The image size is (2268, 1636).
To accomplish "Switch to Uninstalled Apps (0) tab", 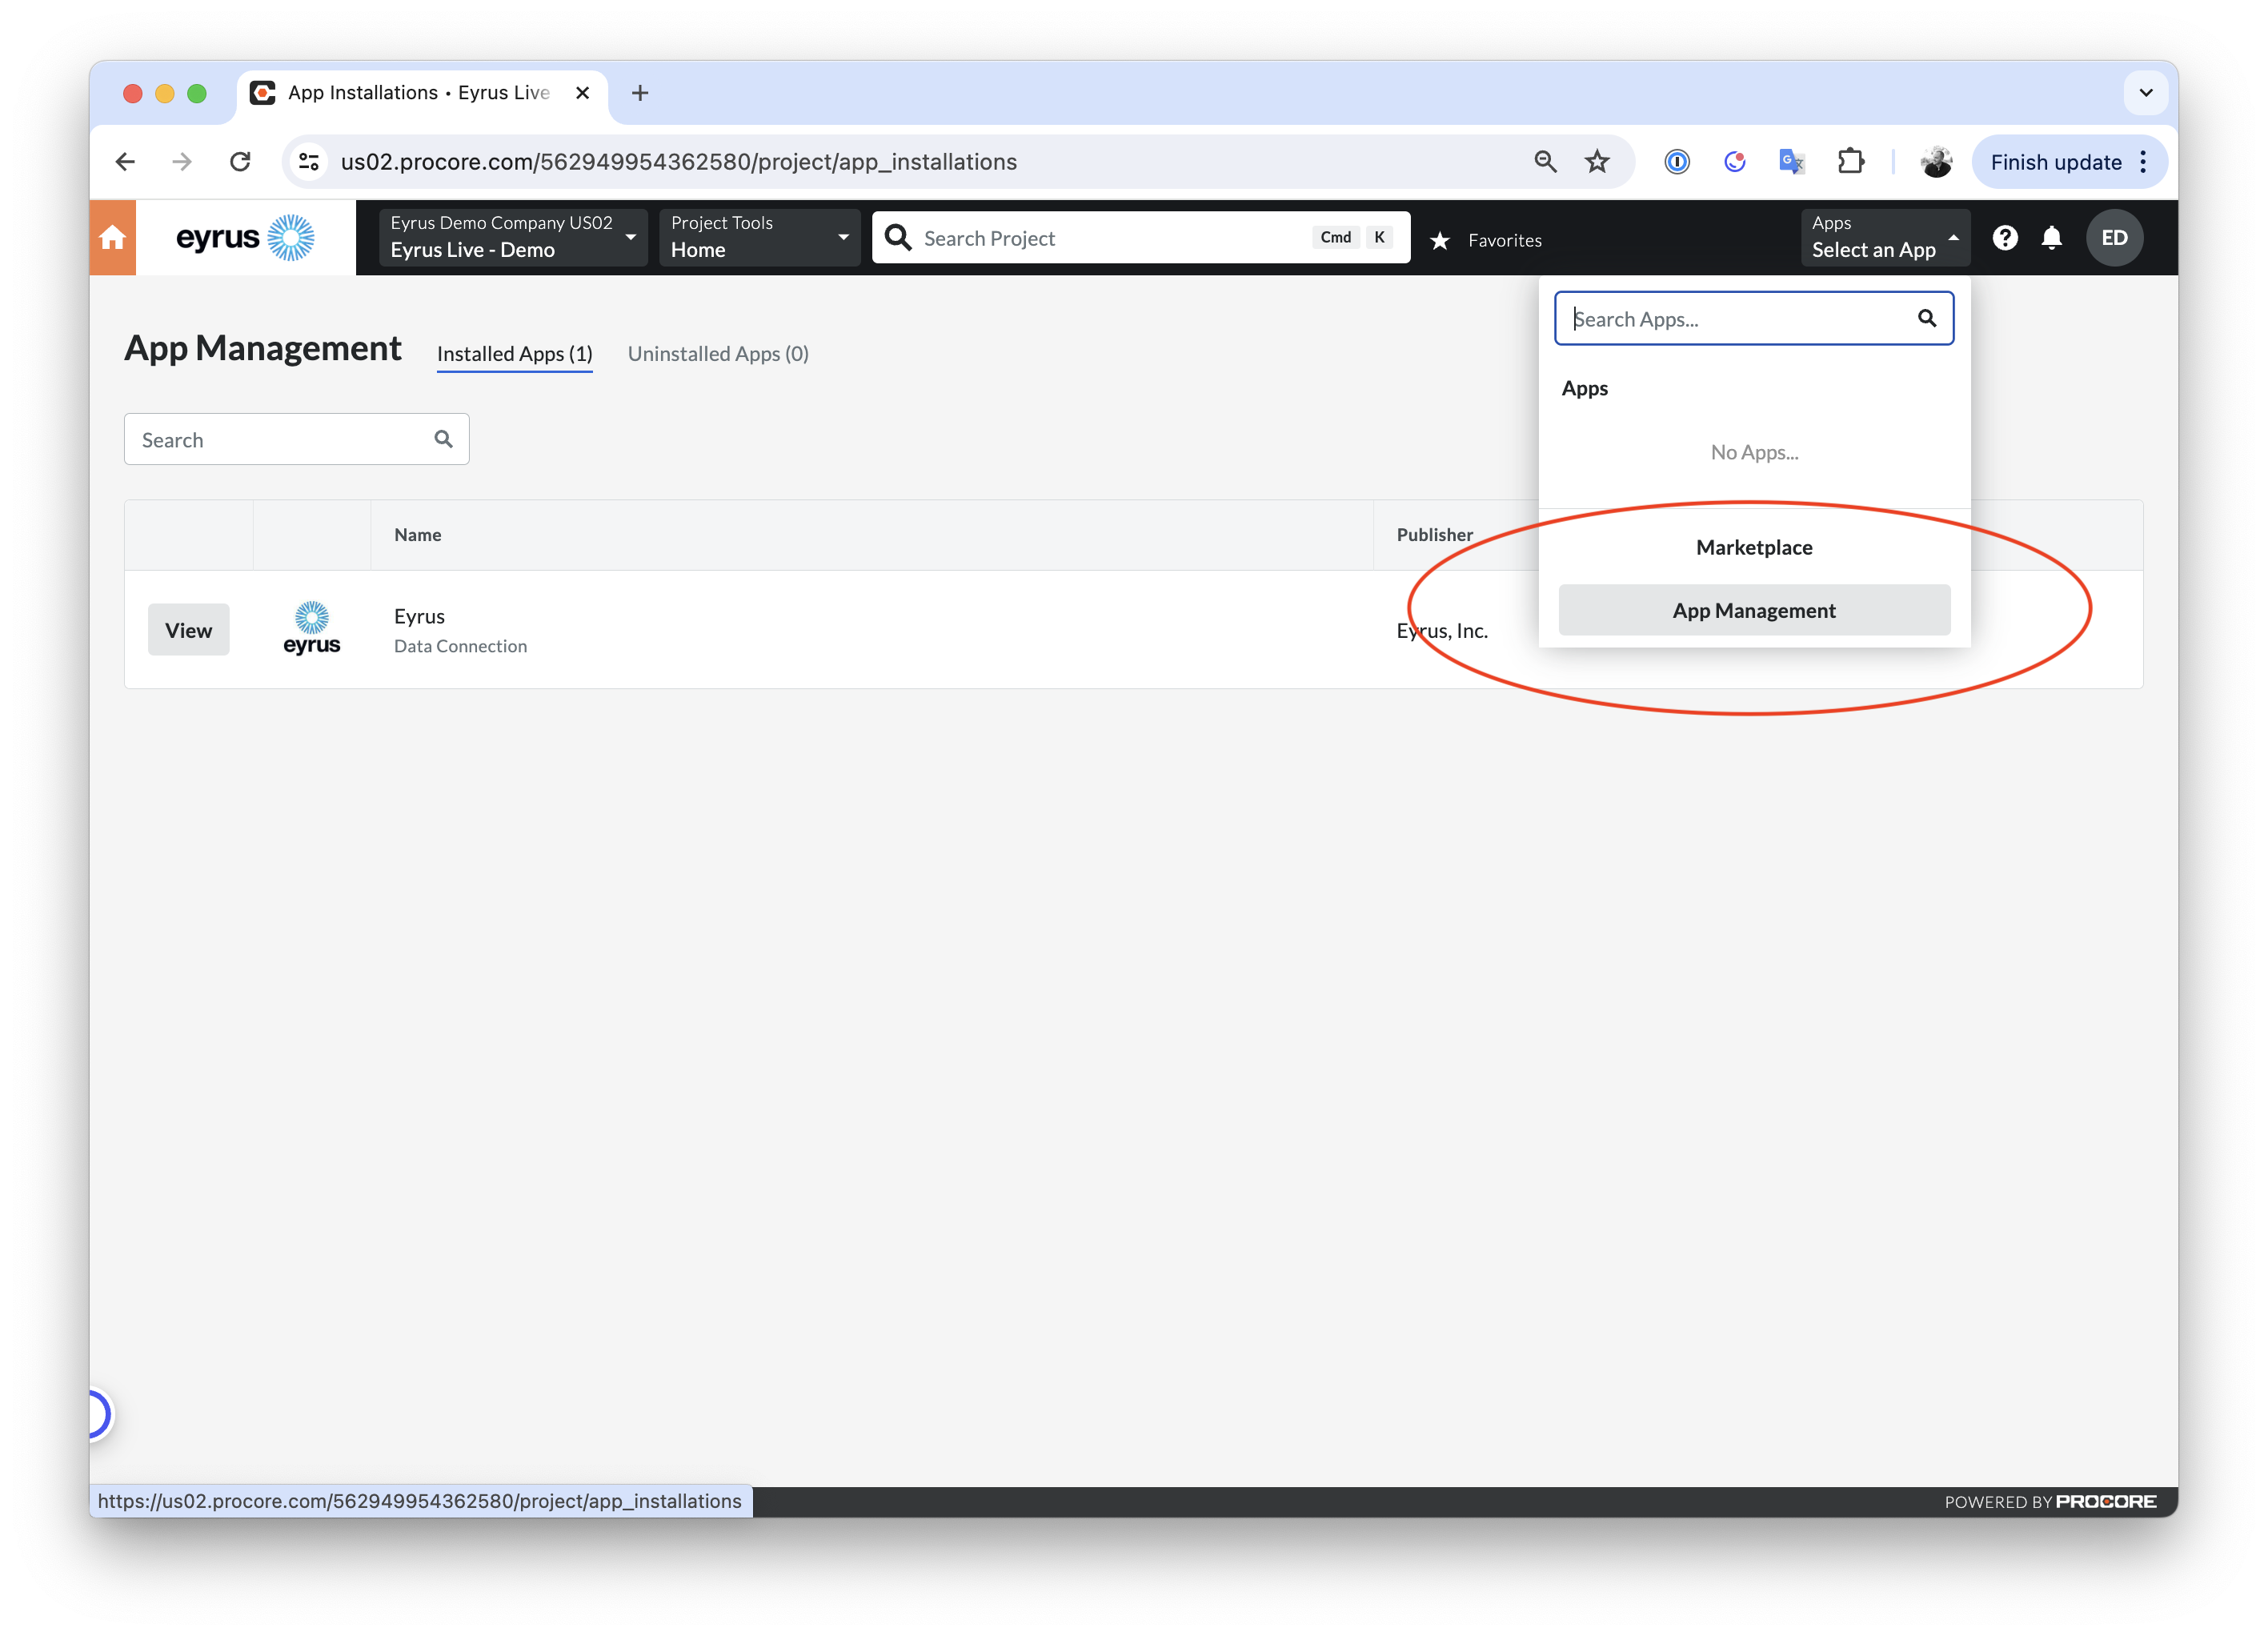I will click(x=718, y=354).
